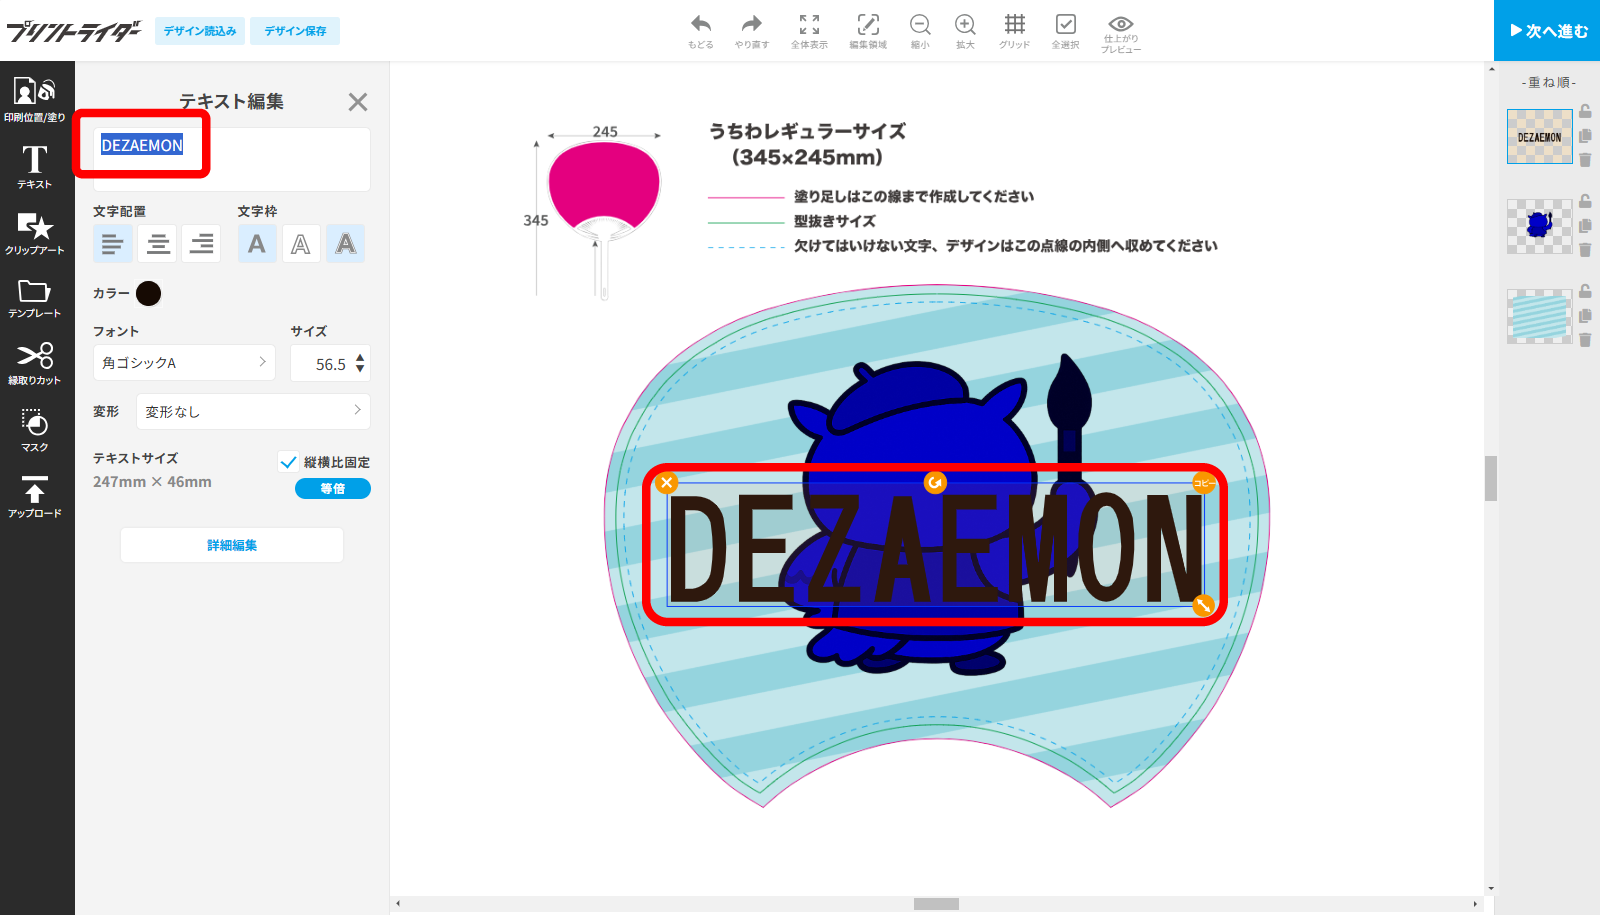Open the Templates folder tool

(35, 298)
